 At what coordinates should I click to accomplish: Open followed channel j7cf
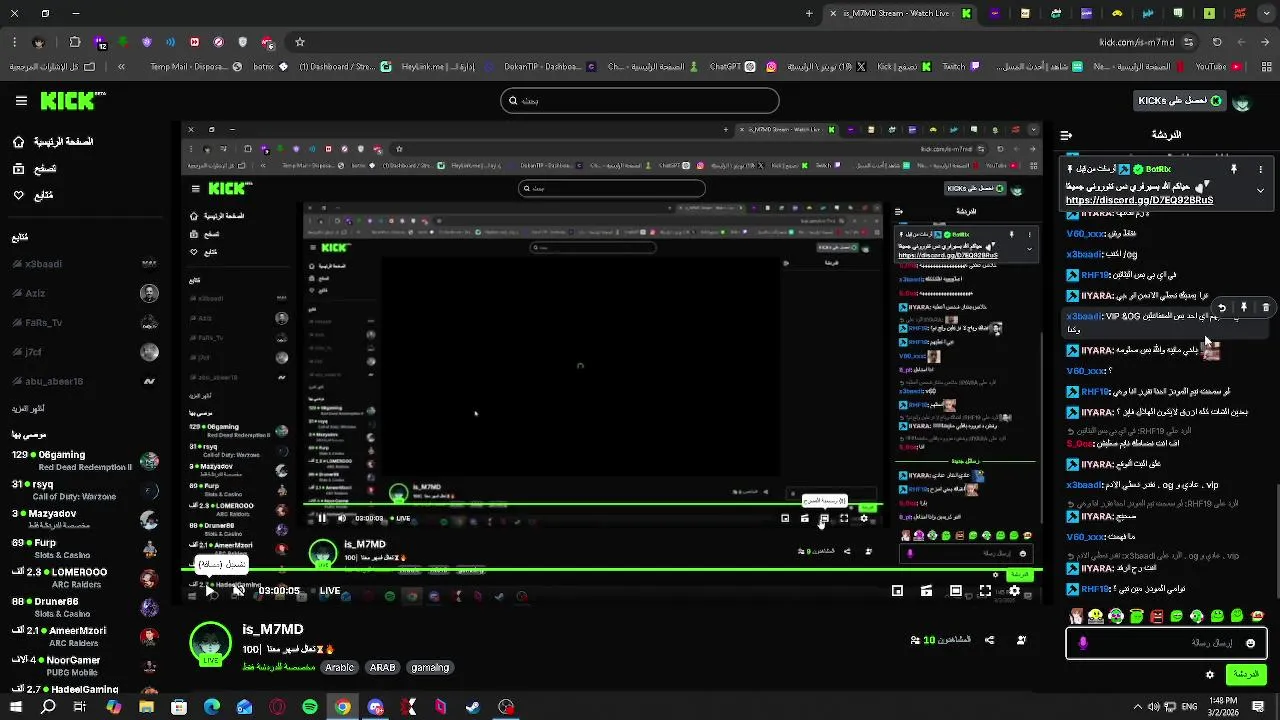pos(85,352)
